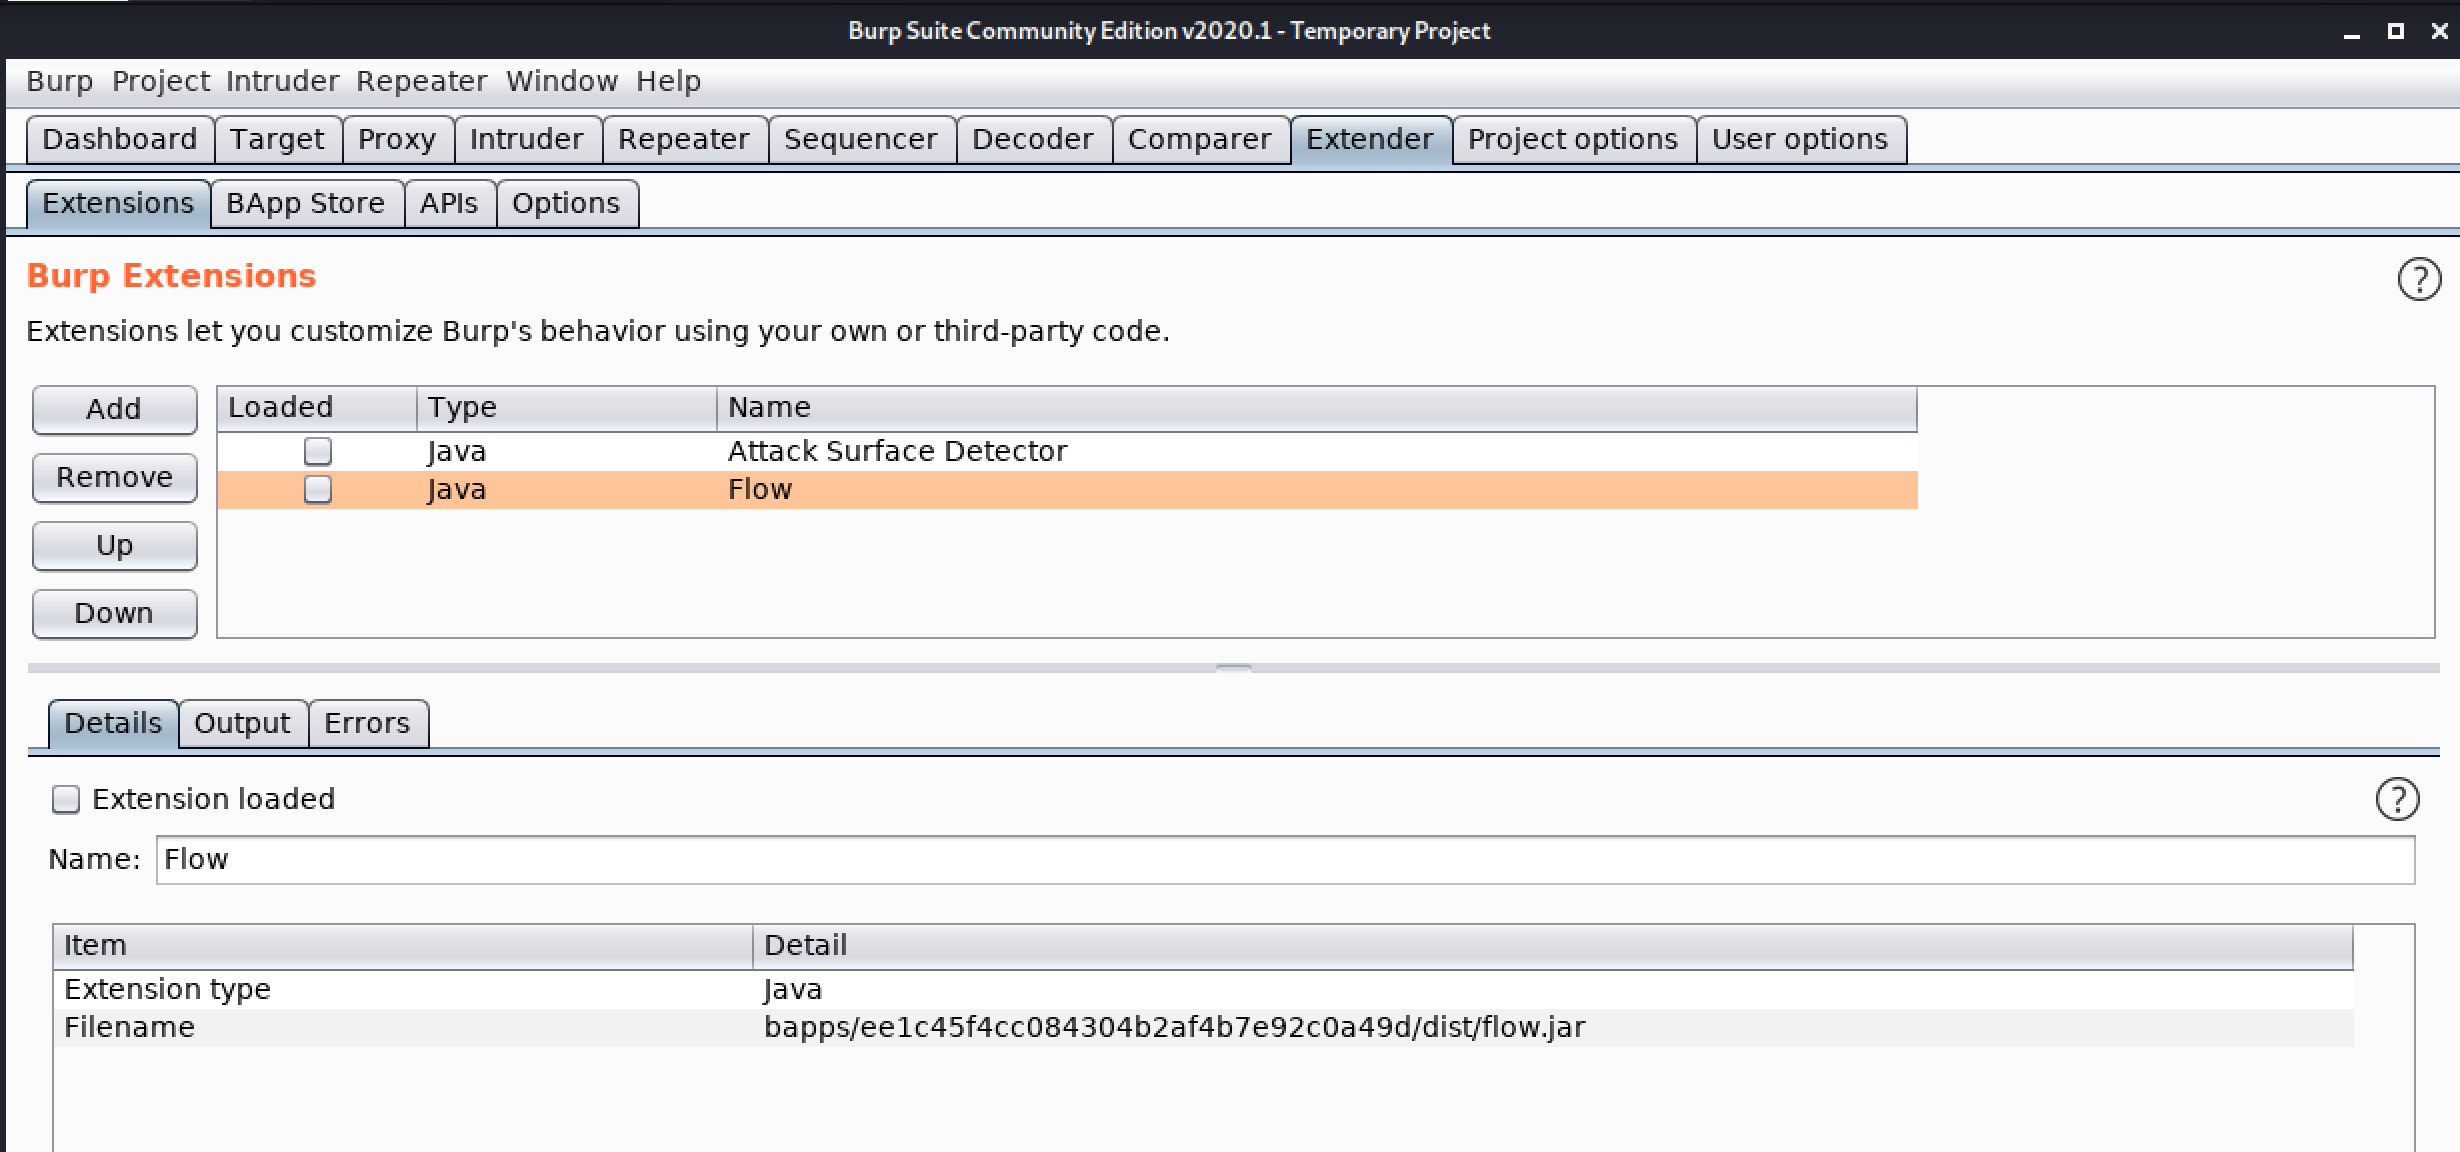The height and width of the screenshot is (1152, 2460).
Task: Open the Burp menu
Action: (60, 81)
